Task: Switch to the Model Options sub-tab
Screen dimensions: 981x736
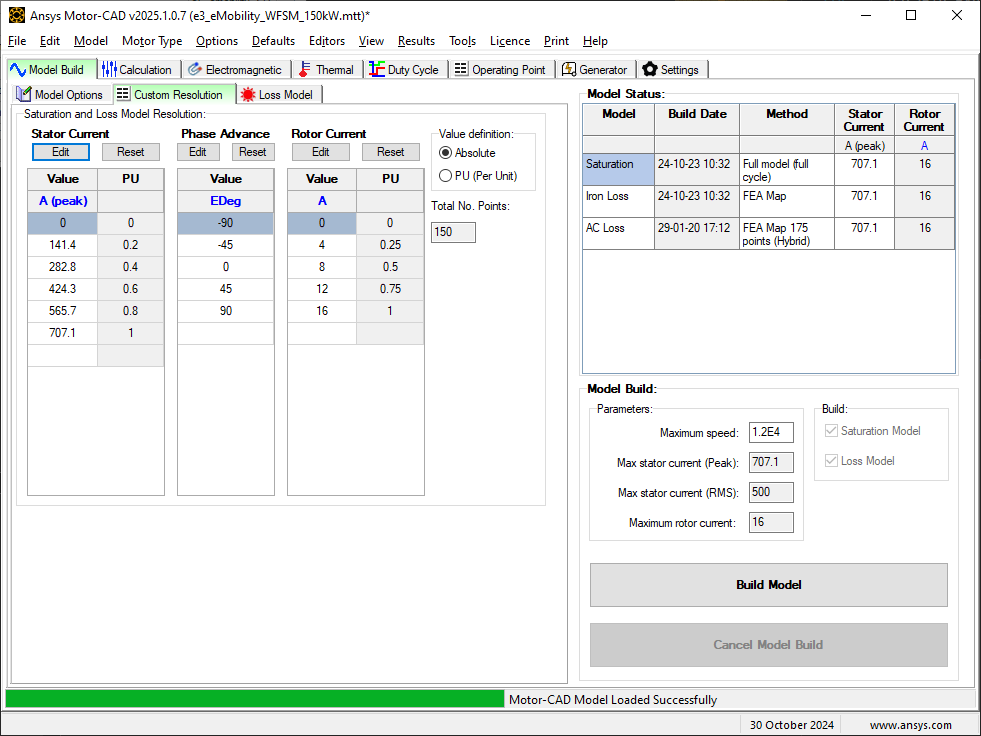Action: (x=61, y=95)
